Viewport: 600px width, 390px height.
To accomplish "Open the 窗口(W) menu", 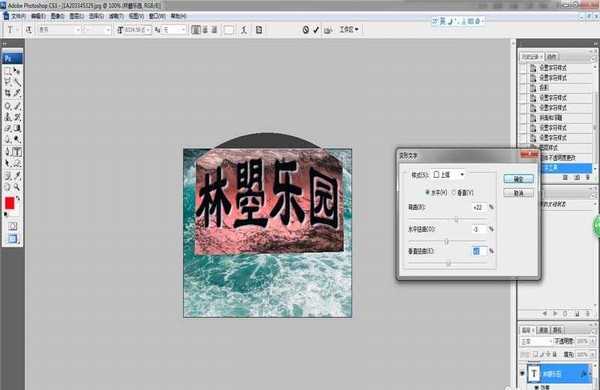I will 157,16.
